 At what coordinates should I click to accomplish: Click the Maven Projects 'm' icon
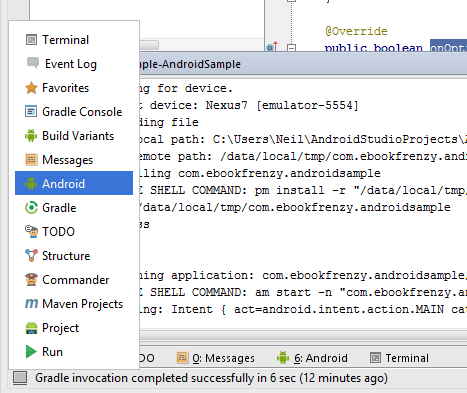tap(31, 304)
